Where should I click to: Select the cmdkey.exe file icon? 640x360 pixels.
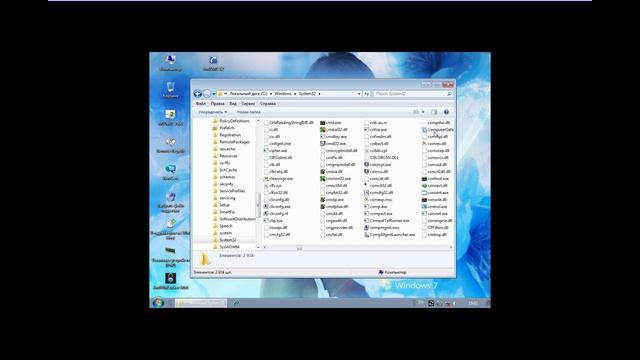322,136
